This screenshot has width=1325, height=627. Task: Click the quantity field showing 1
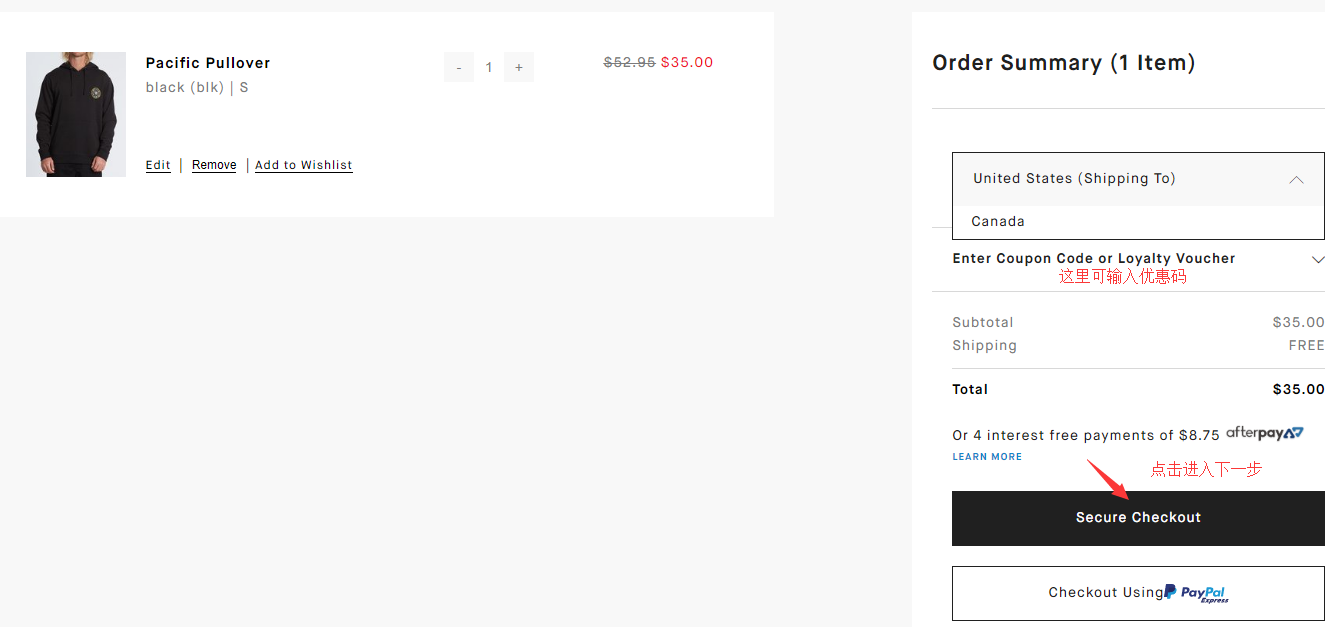(489, 67)
